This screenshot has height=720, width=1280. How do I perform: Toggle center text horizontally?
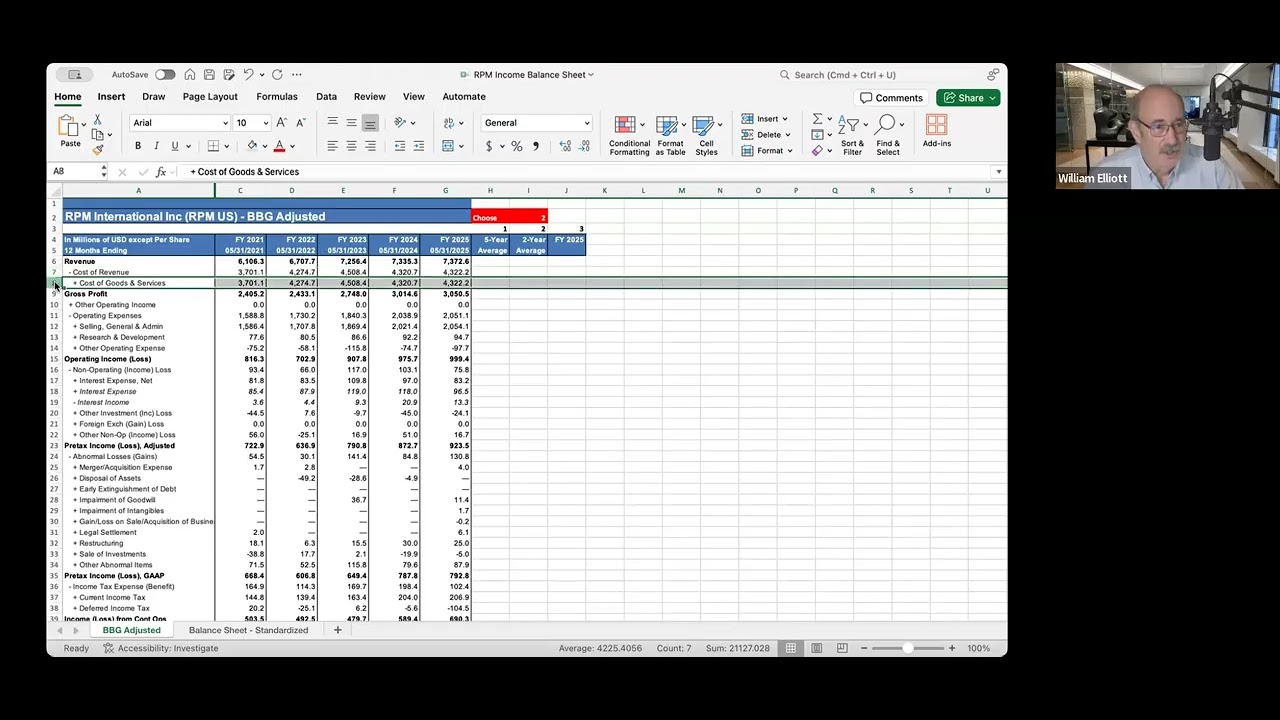click(351, 146)
